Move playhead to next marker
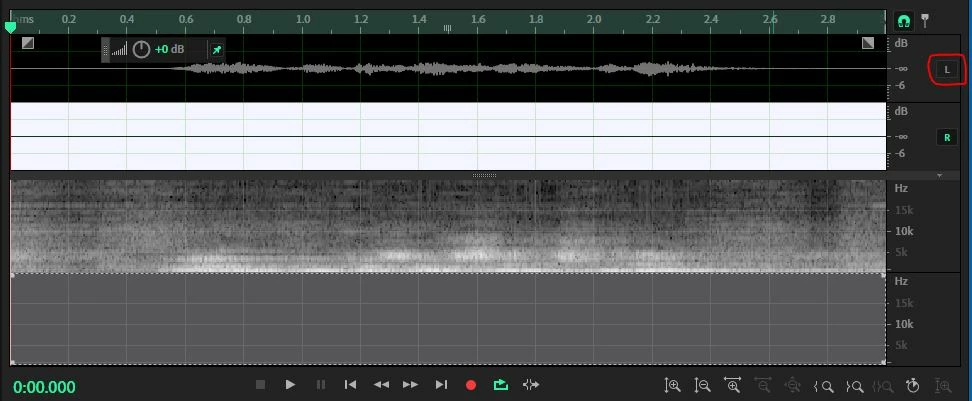 (x=441, y=385)
